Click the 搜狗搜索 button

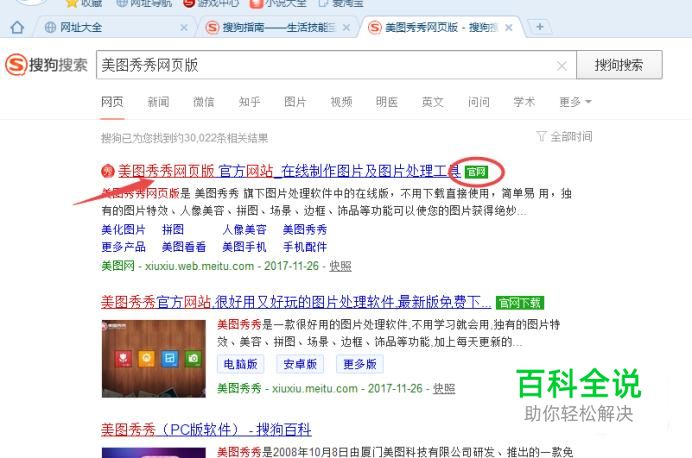(619, 65)
